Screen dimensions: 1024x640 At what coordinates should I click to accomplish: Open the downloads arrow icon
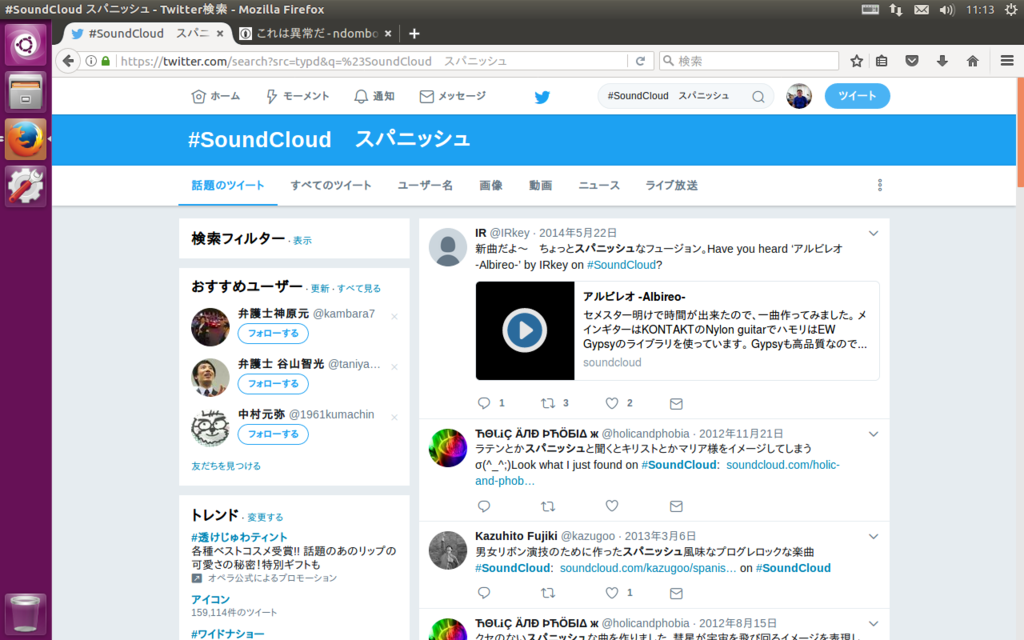click(x=942, y=61)
